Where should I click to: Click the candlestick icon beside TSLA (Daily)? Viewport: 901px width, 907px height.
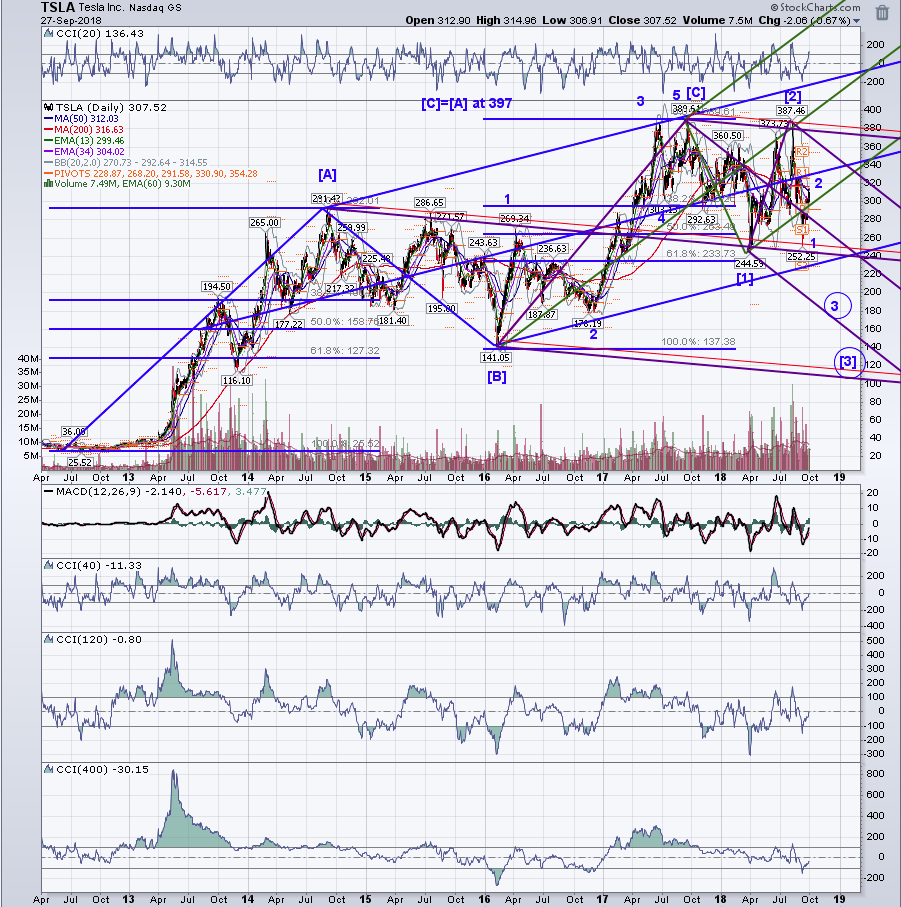[x=49, y=108]
